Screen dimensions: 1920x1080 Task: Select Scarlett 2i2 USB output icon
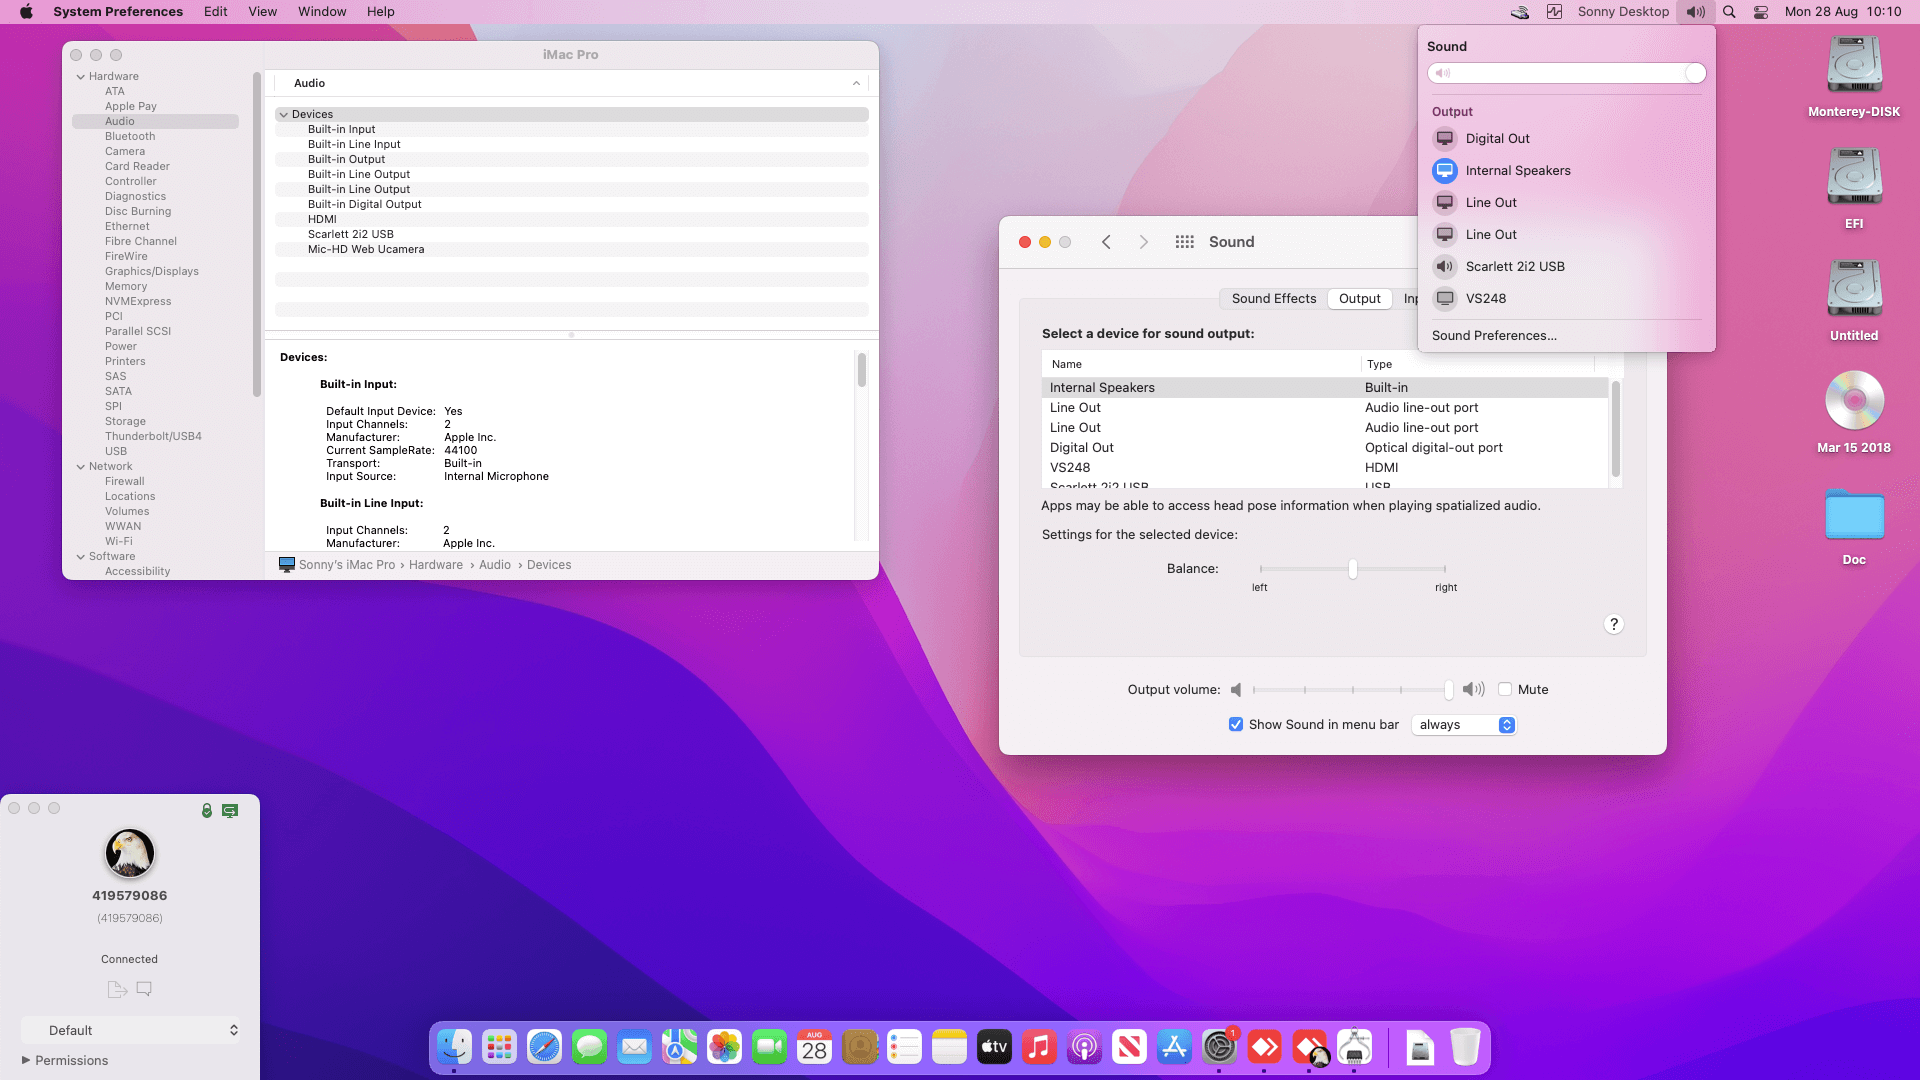point(1445,267)
